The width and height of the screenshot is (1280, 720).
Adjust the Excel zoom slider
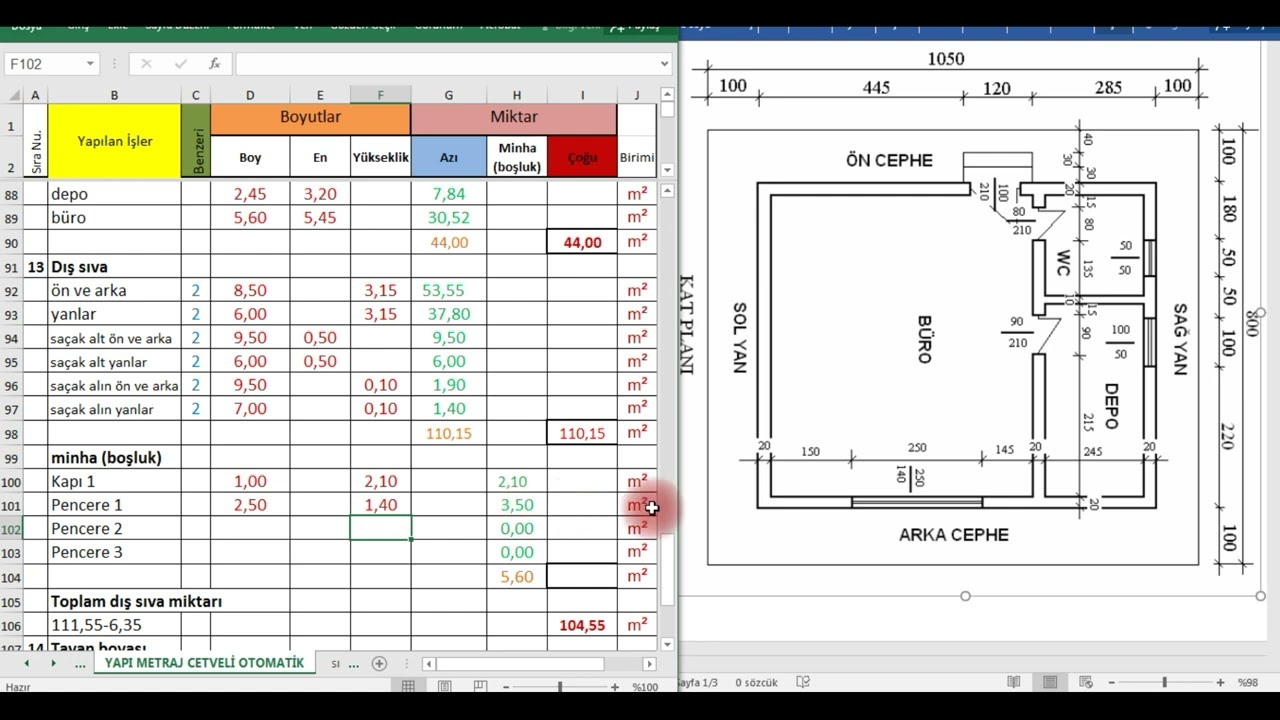(x=560, y=687)
